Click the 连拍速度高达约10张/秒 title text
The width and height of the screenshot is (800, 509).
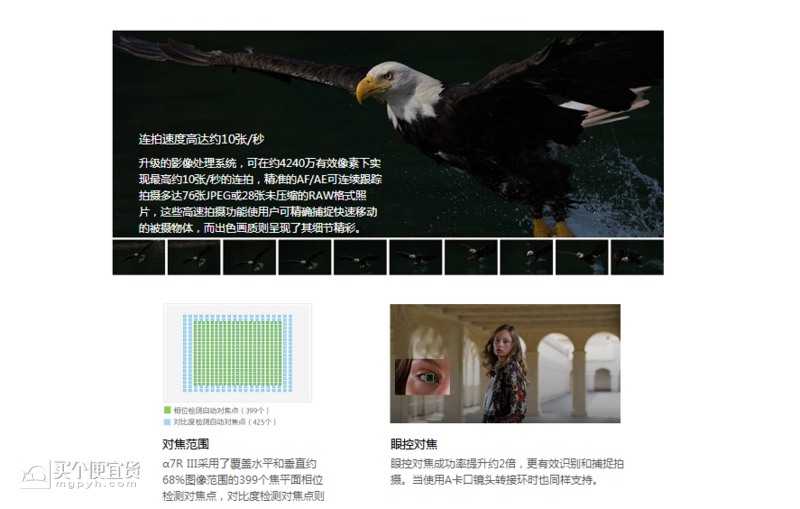pyautogui.click(x=201, y=139)
